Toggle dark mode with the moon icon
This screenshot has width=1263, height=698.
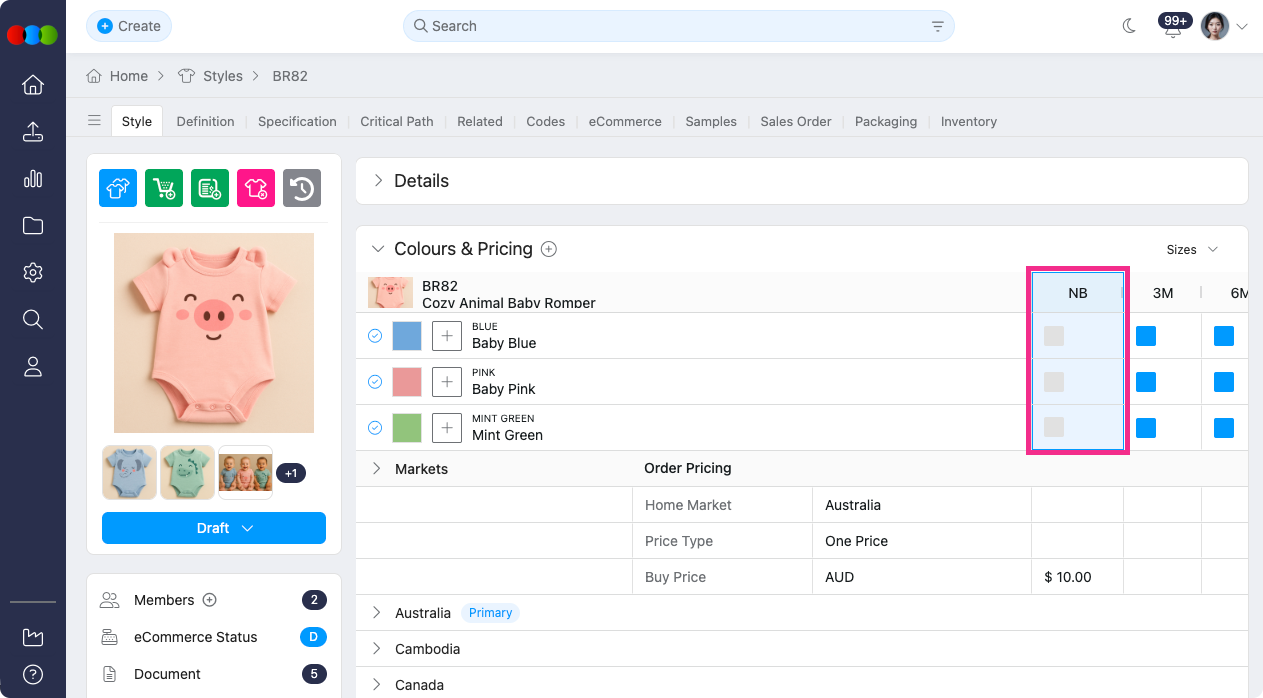[1129, 26]
